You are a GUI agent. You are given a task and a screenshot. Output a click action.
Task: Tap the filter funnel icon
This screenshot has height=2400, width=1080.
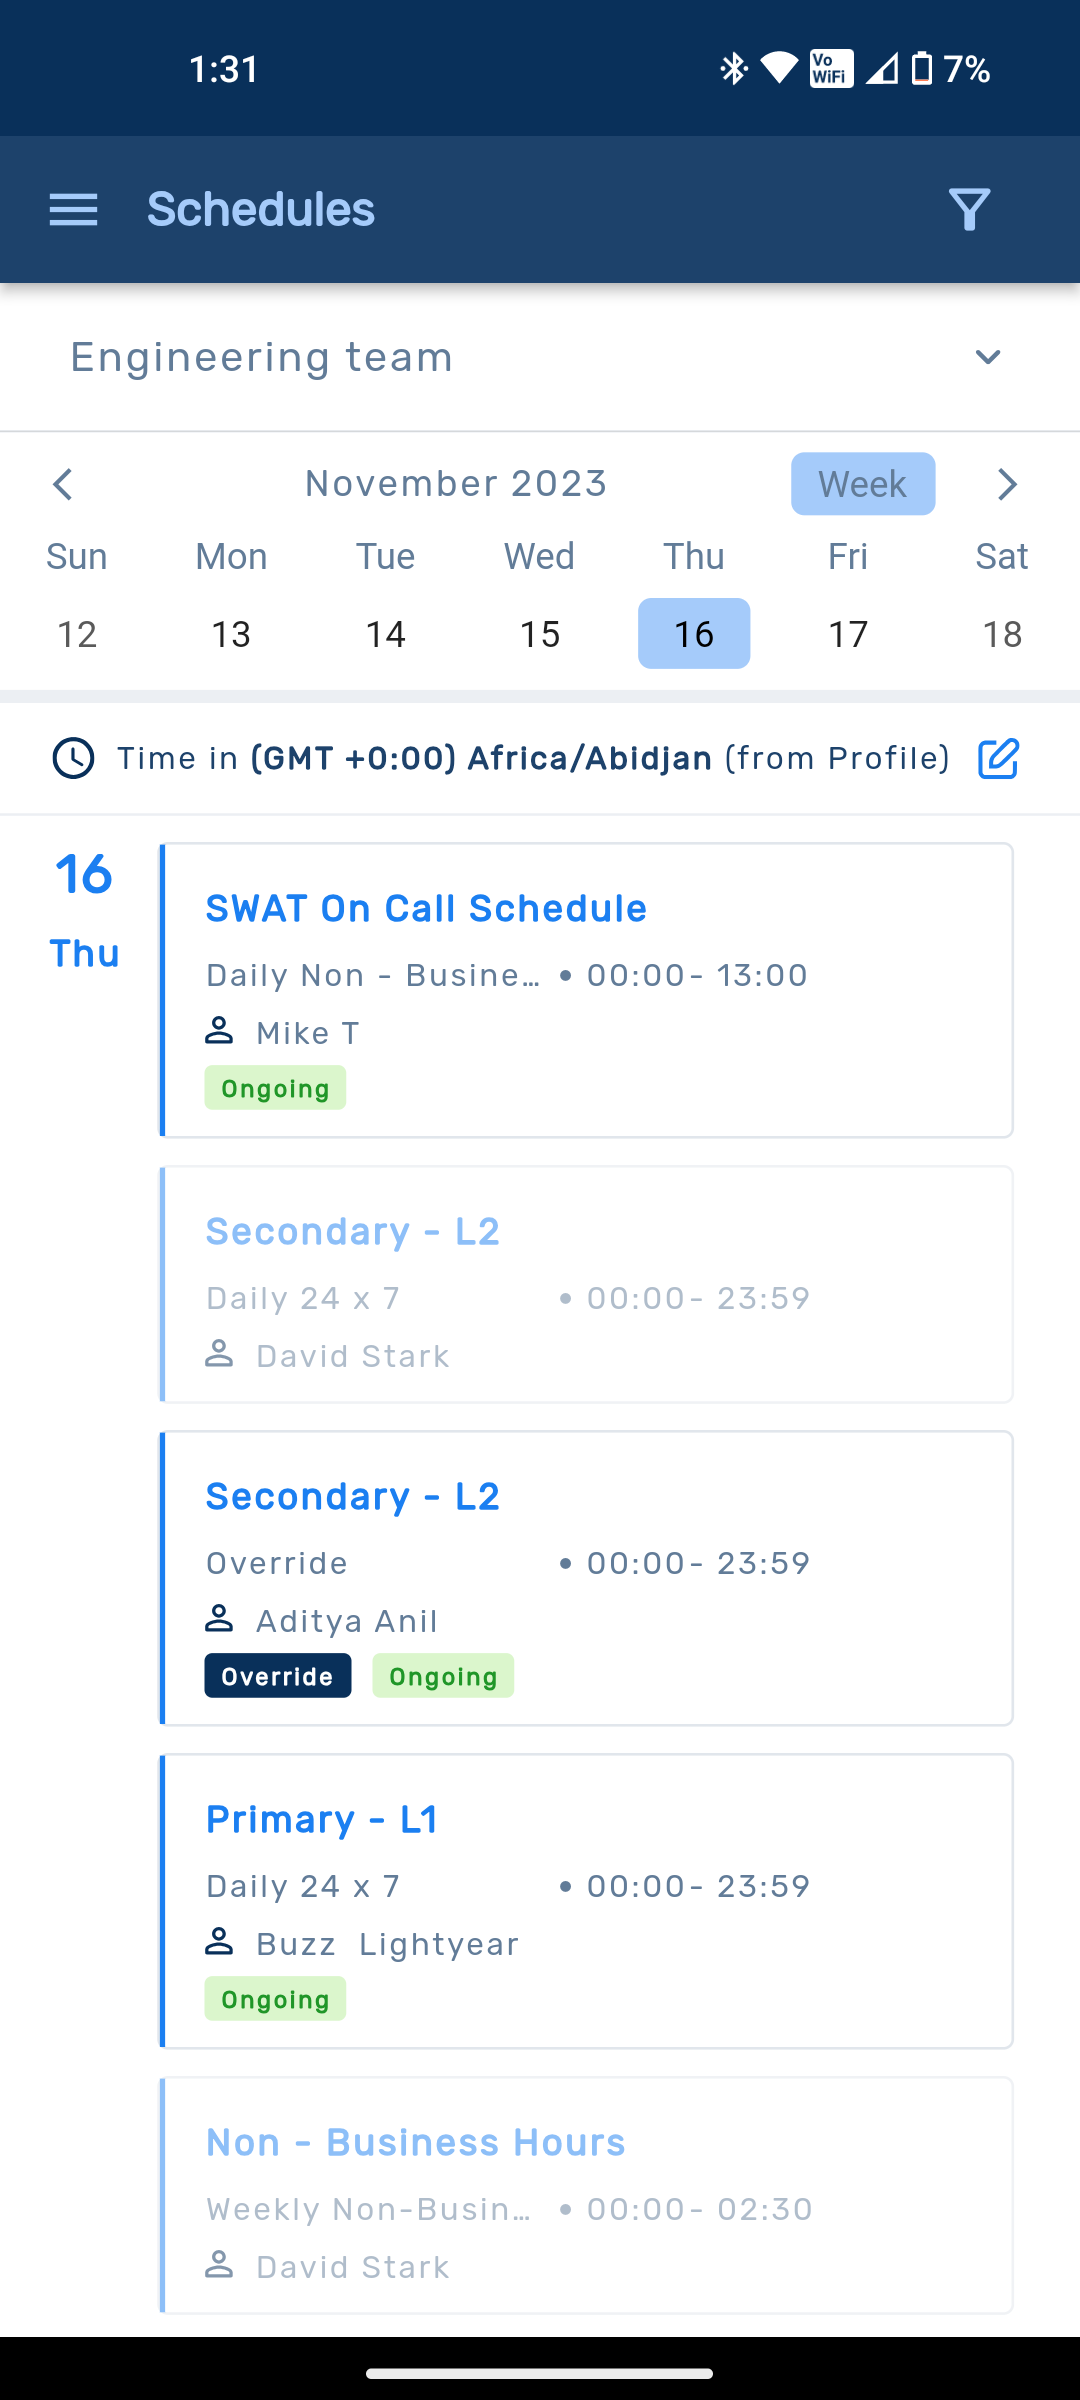click(x=969, y=209)
